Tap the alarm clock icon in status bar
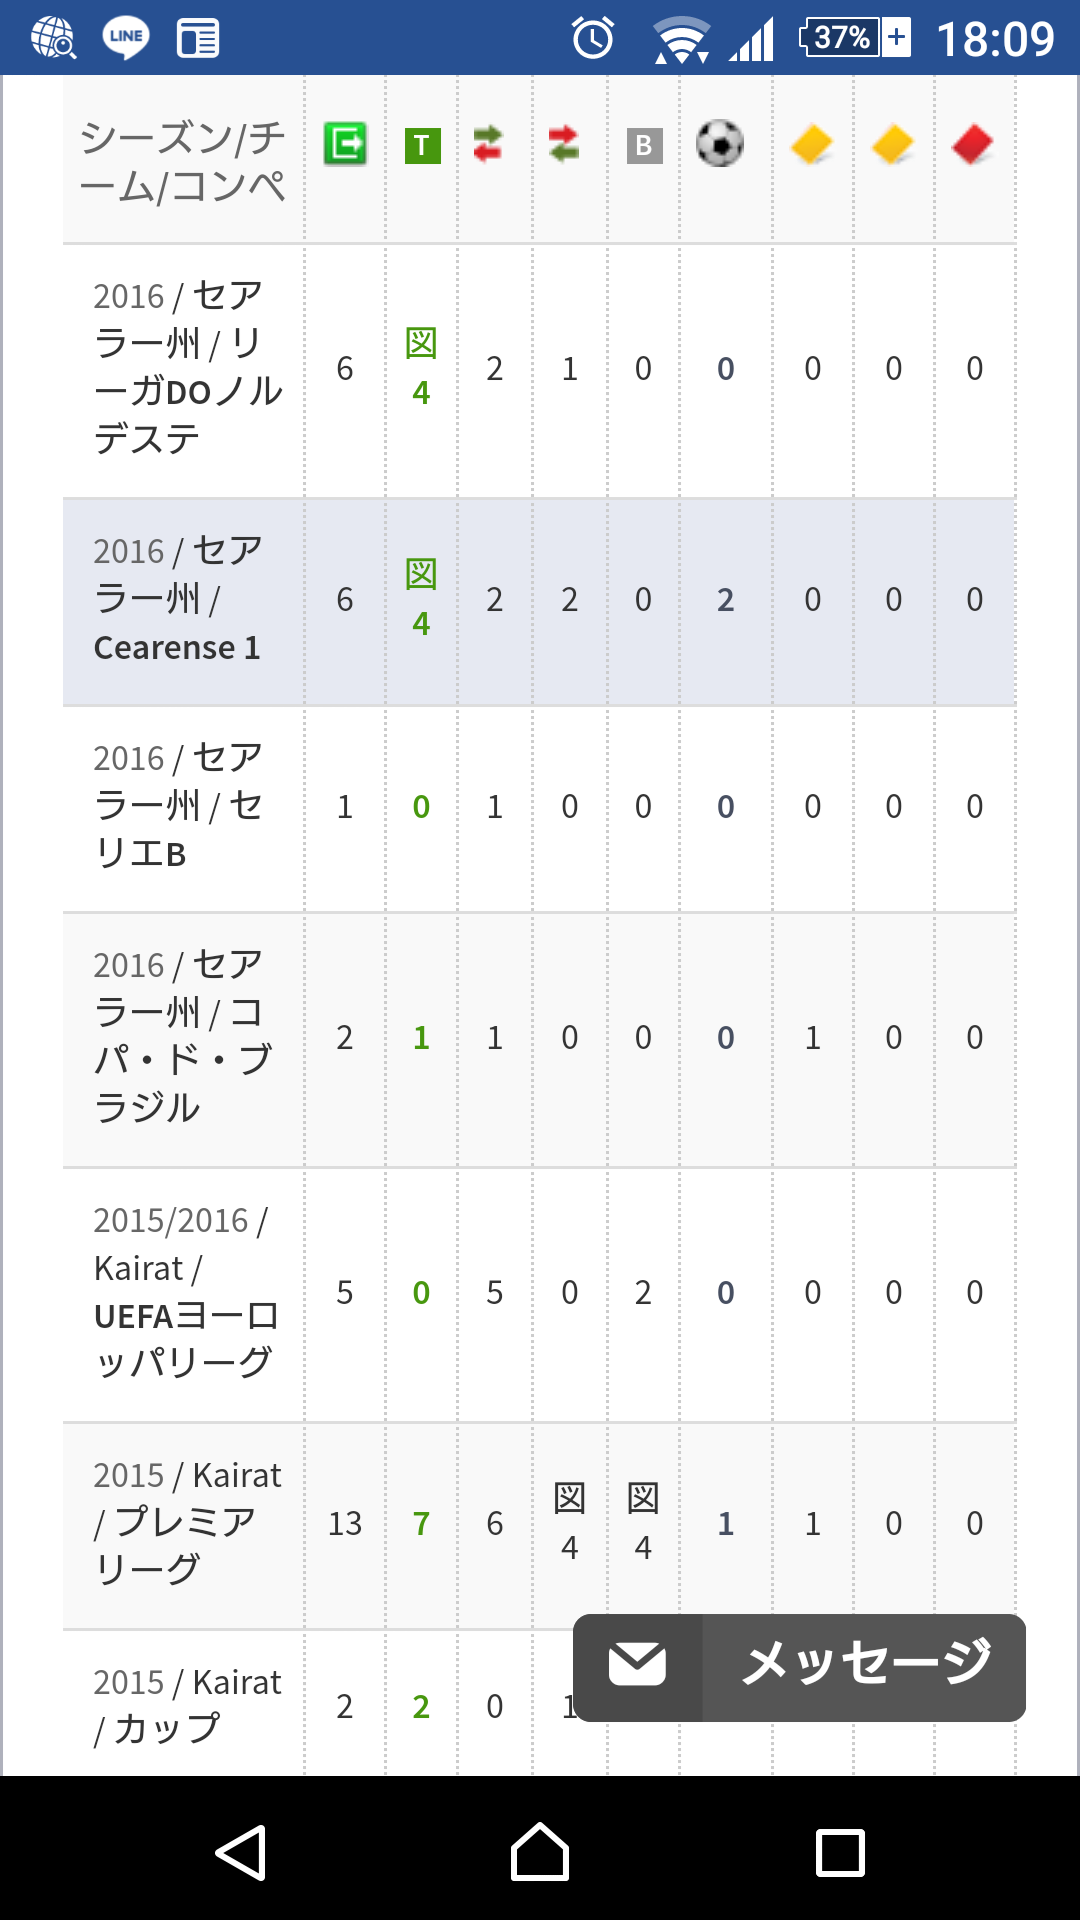The width and height of the screenshot is (1080, 1920). click(593, 38)
